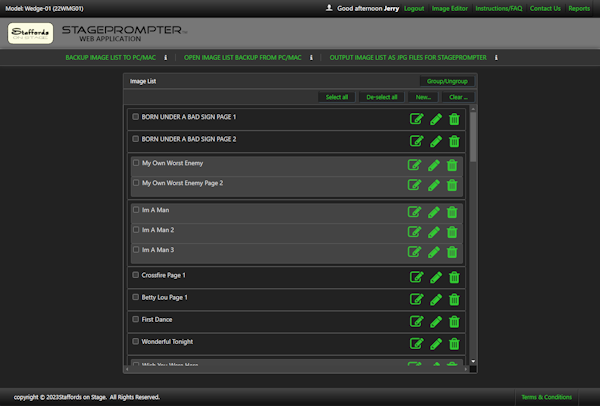600x406 pixels.
Task: Open editor icon for Crossfire Page 1
Action: pyautogui.click(x=416, y=277)
